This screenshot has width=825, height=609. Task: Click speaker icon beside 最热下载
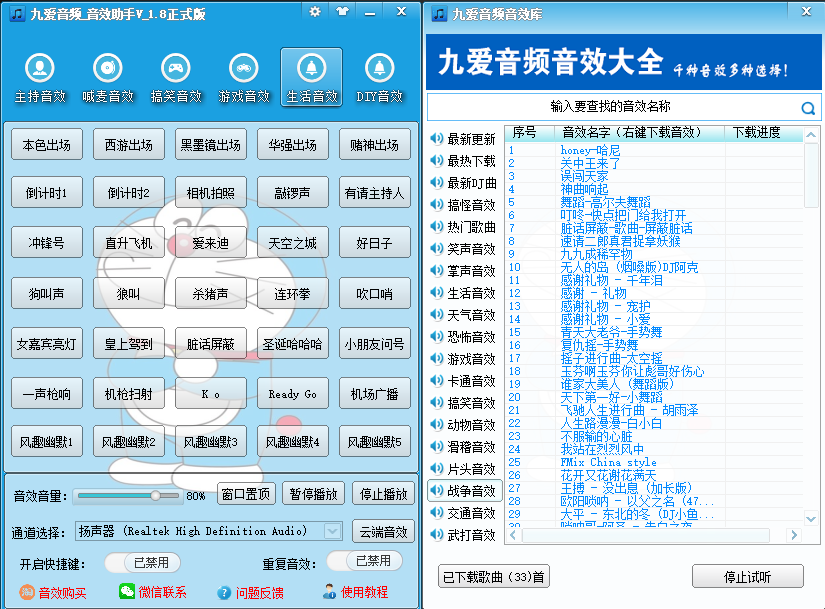(437, 161)
